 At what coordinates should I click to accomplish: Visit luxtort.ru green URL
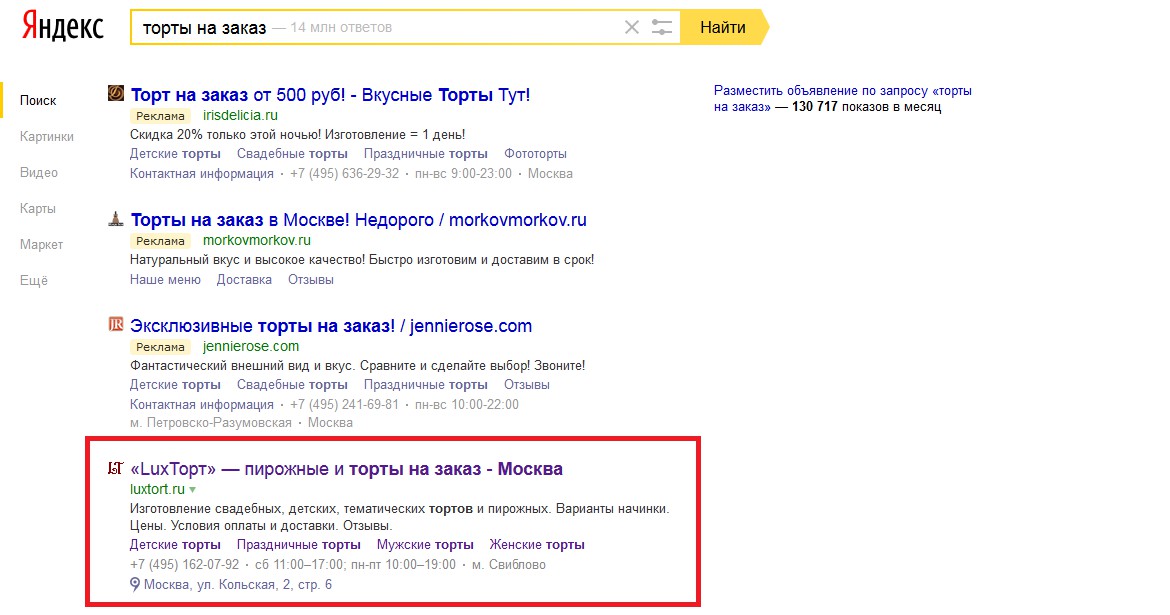[x=157, y=489]
